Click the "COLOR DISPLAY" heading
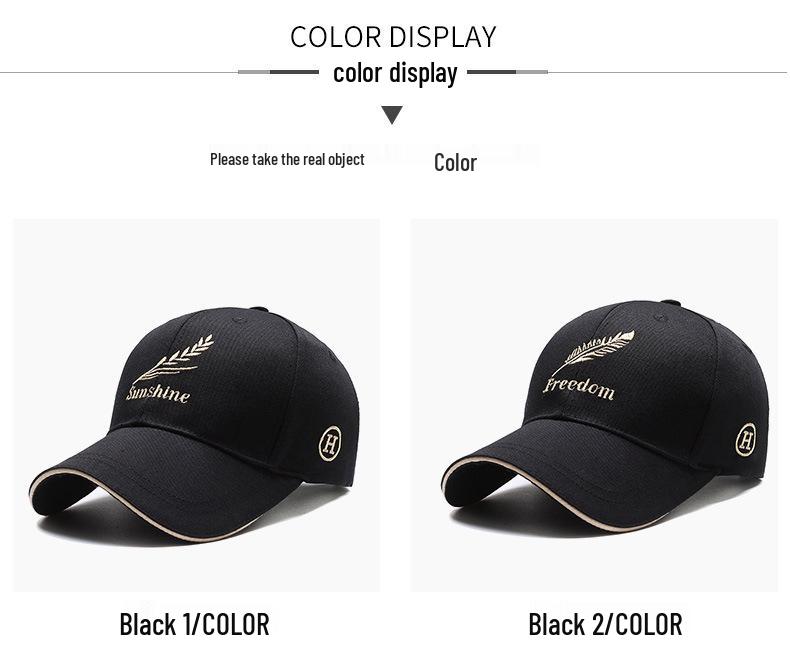This screenshot has width=790, height=649. click(x=393, y=37)
